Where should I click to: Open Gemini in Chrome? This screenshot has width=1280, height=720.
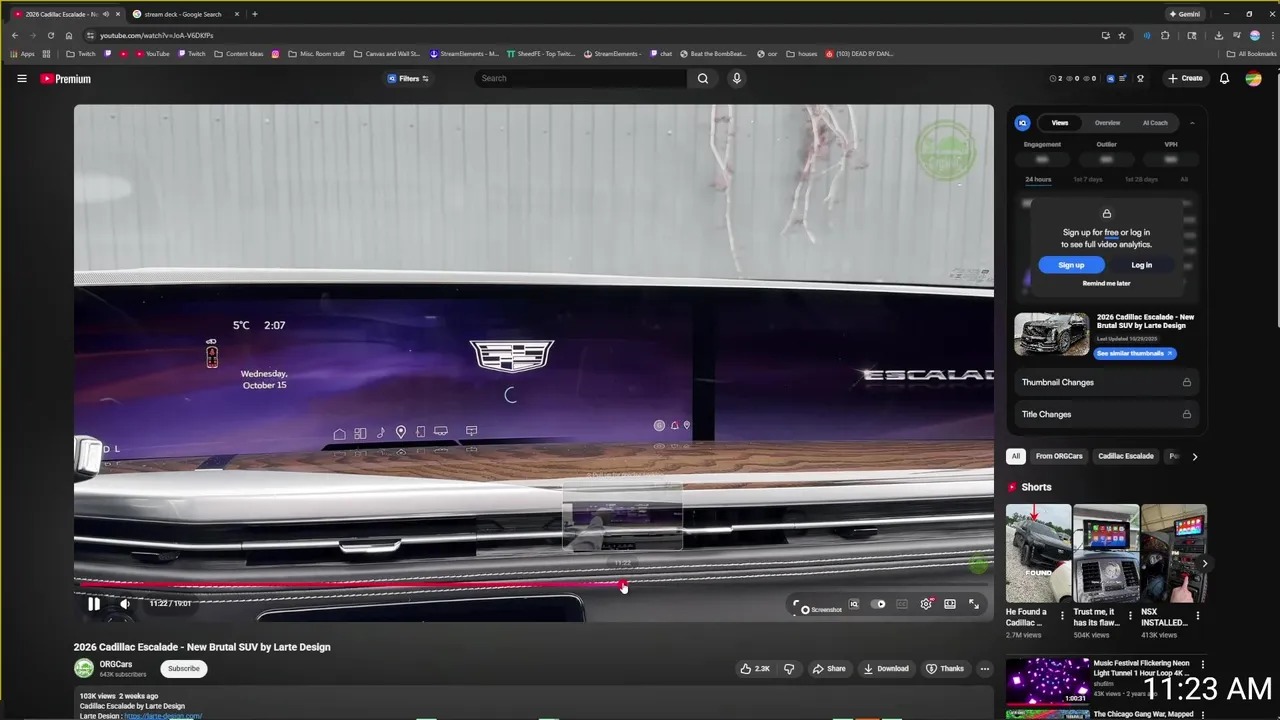pyautogui.click(x=1183, y=14)
